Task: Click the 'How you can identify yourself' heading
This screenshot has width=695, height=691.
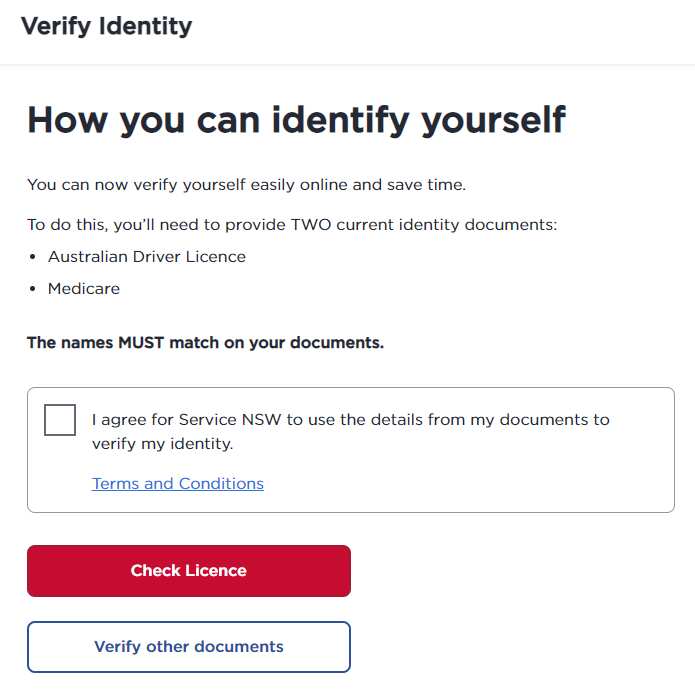Action: pos(296,120)
